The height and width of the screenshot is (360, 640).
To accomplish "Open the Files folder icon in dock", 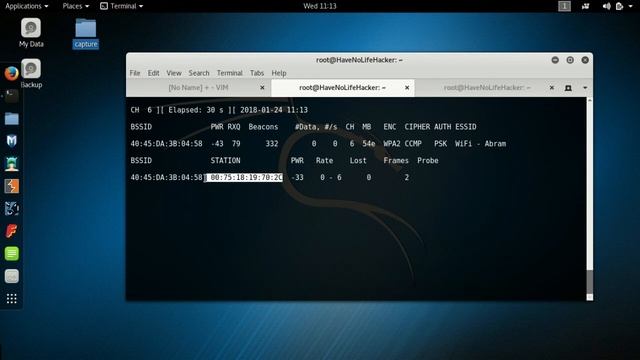I will click(11, 119).
